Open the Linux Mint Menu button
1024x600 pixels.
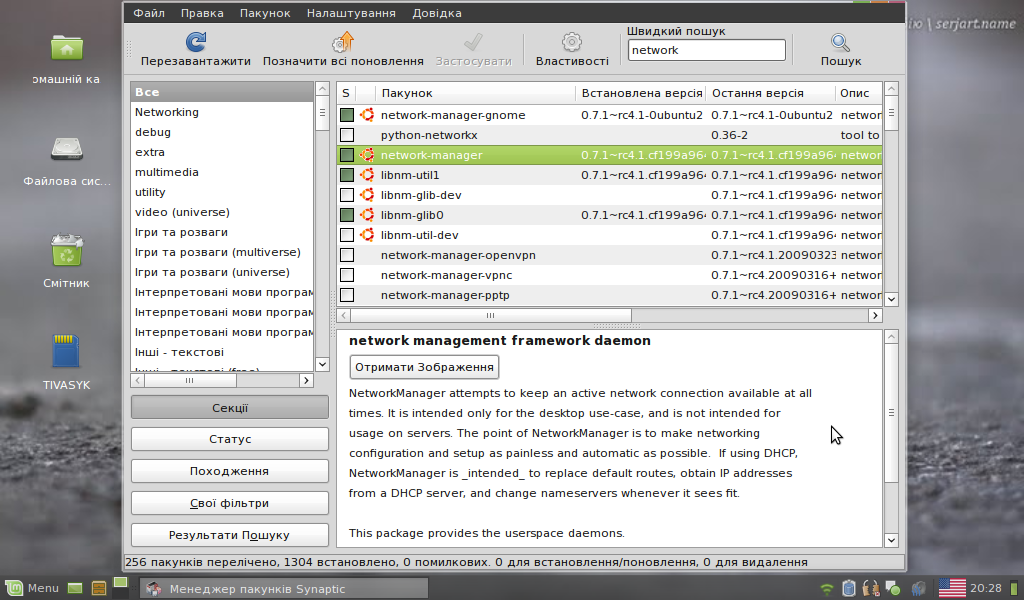click(33, 588)
